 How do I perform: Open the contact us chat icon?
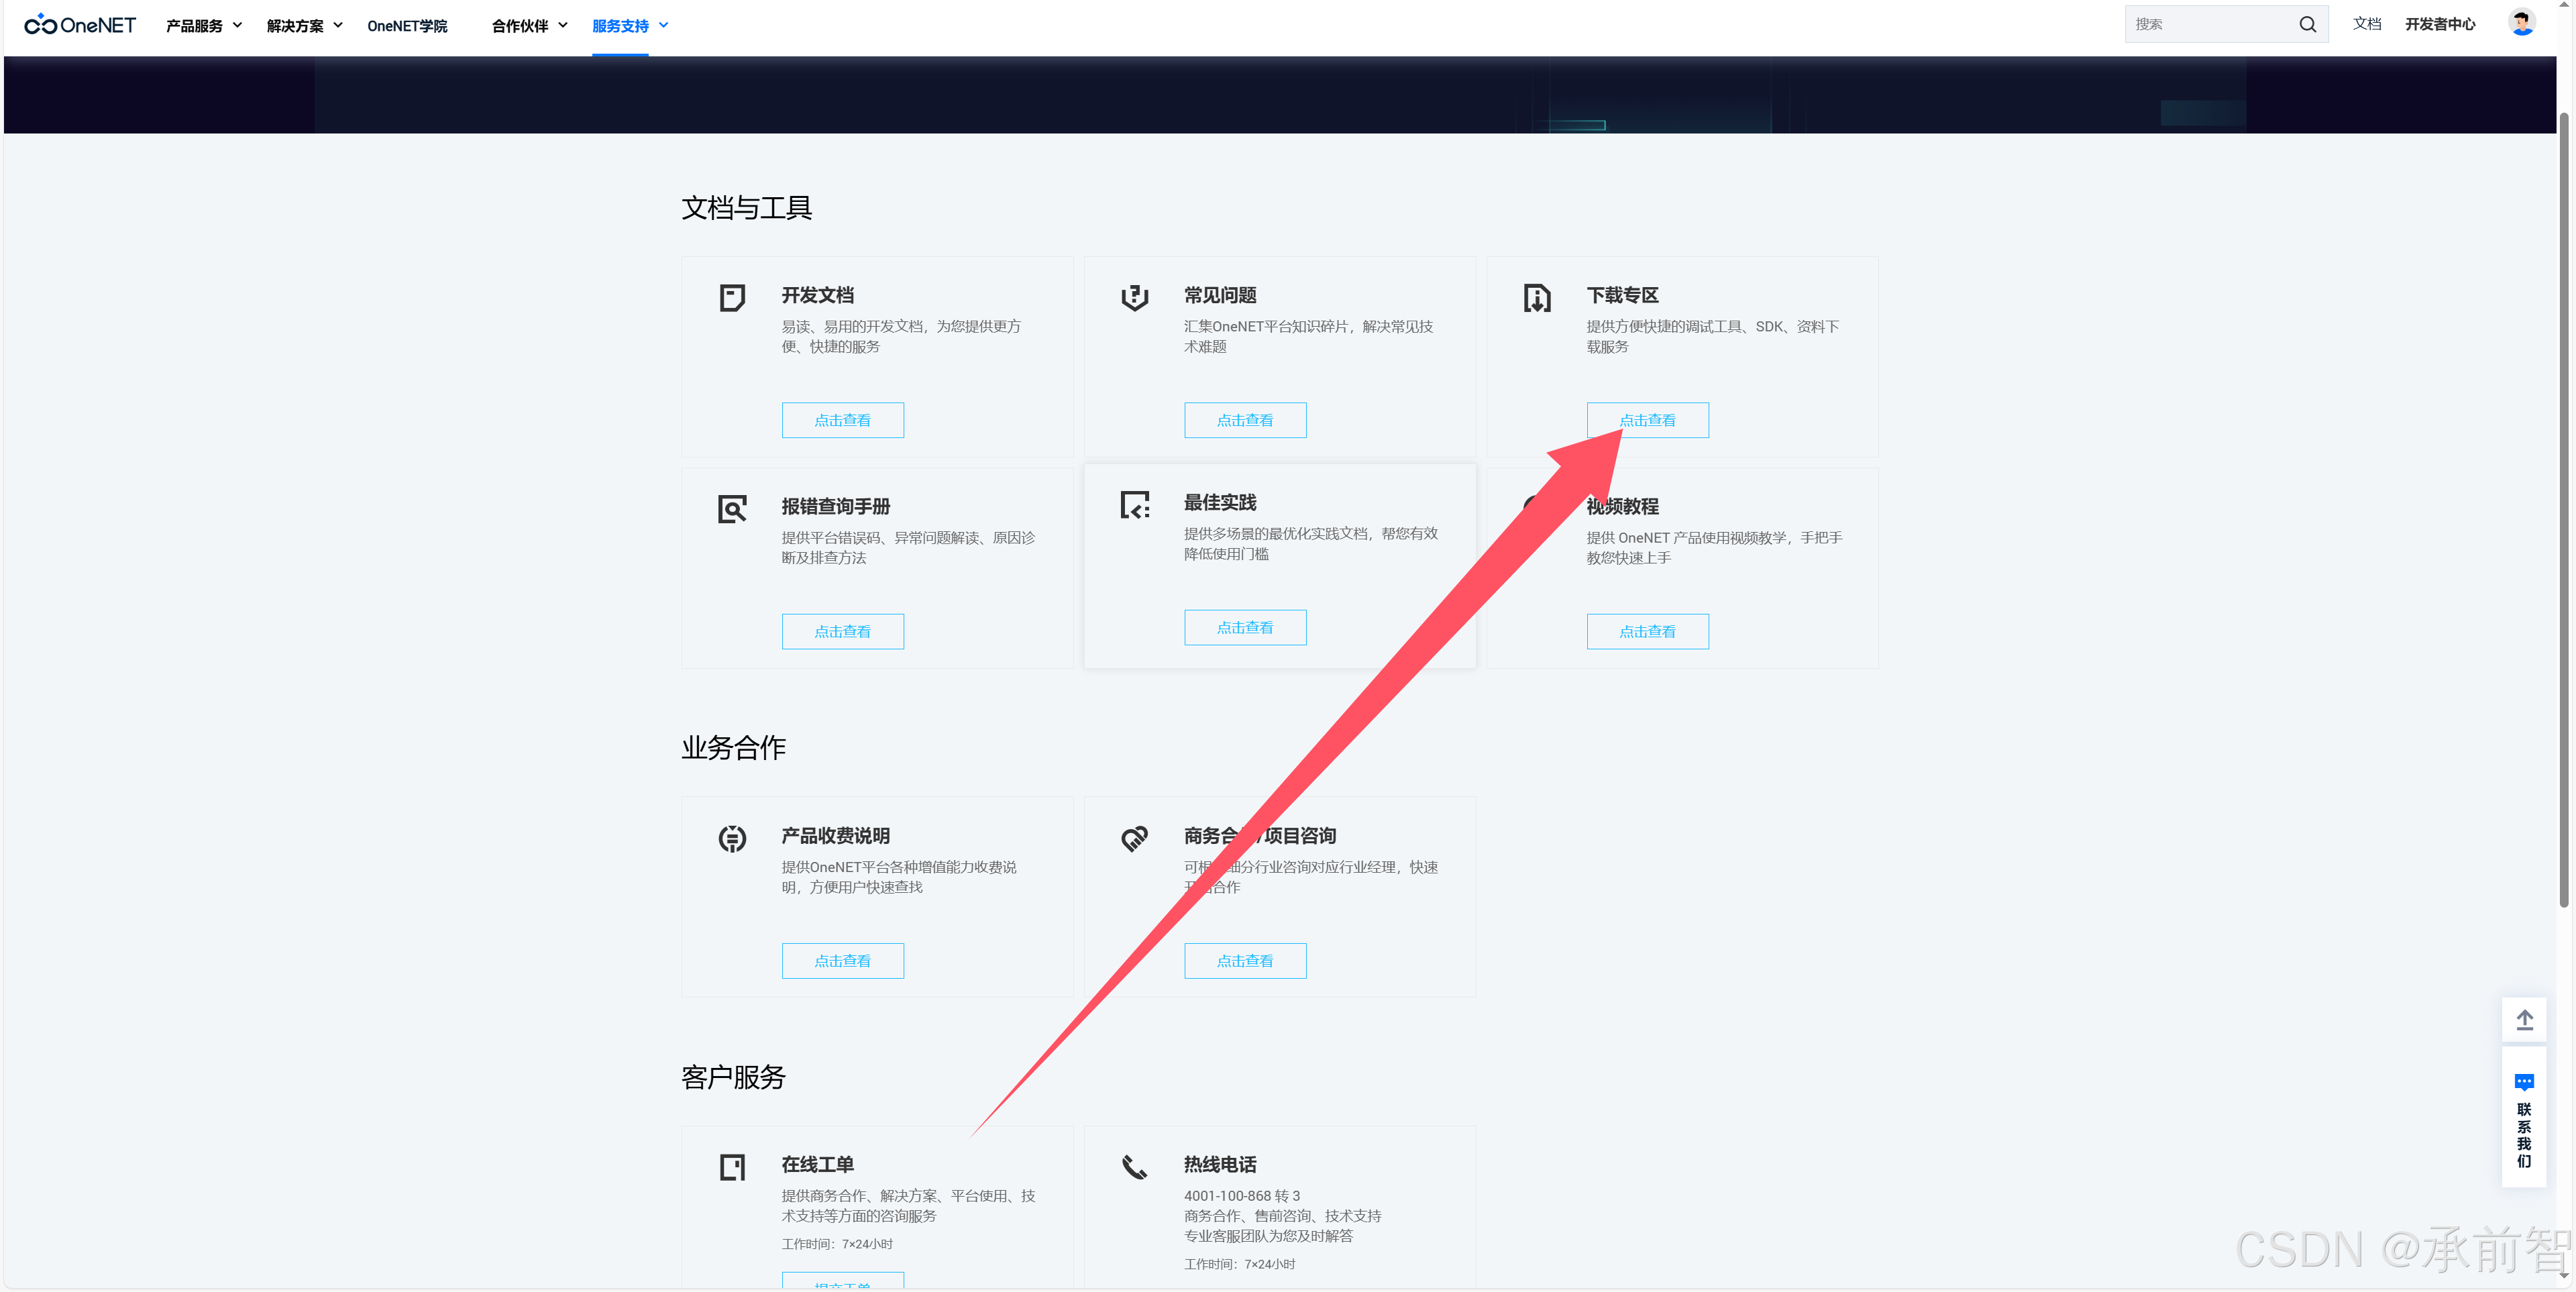pyautogui.click(x=2524, y=1082)
